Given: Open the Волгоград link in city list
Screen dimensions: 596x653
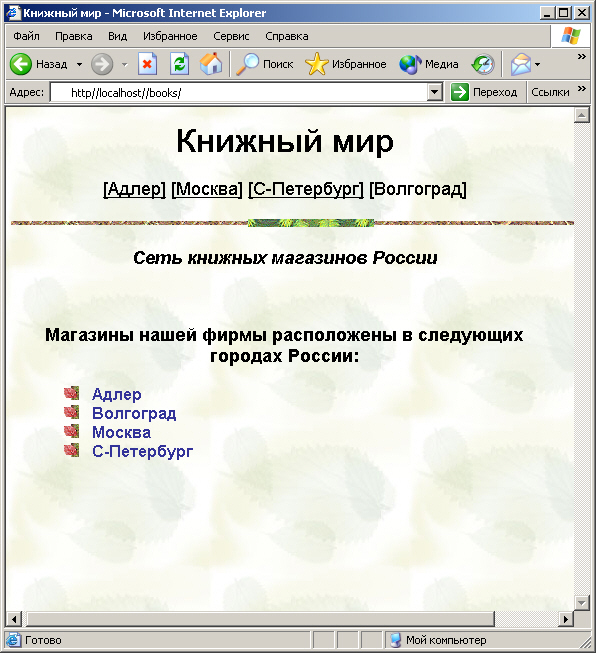Looking at the screenshot, I should (134, 413).
